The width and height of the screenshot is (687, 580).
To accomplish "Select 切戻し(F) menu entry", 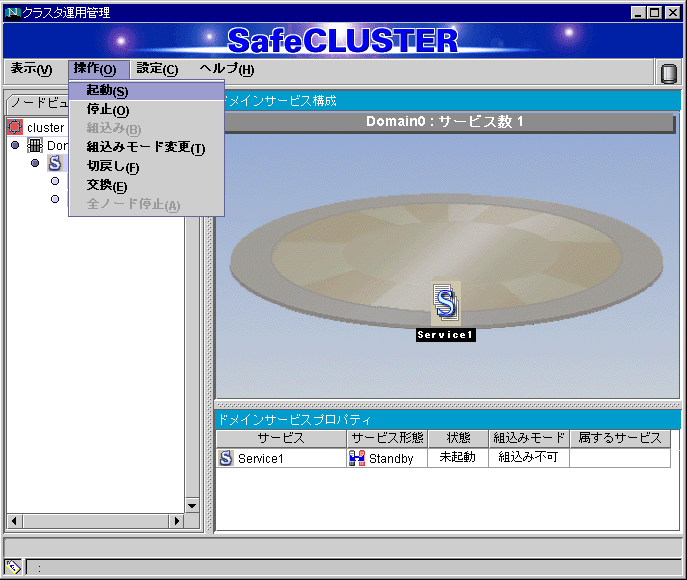I will click(113, 167).
